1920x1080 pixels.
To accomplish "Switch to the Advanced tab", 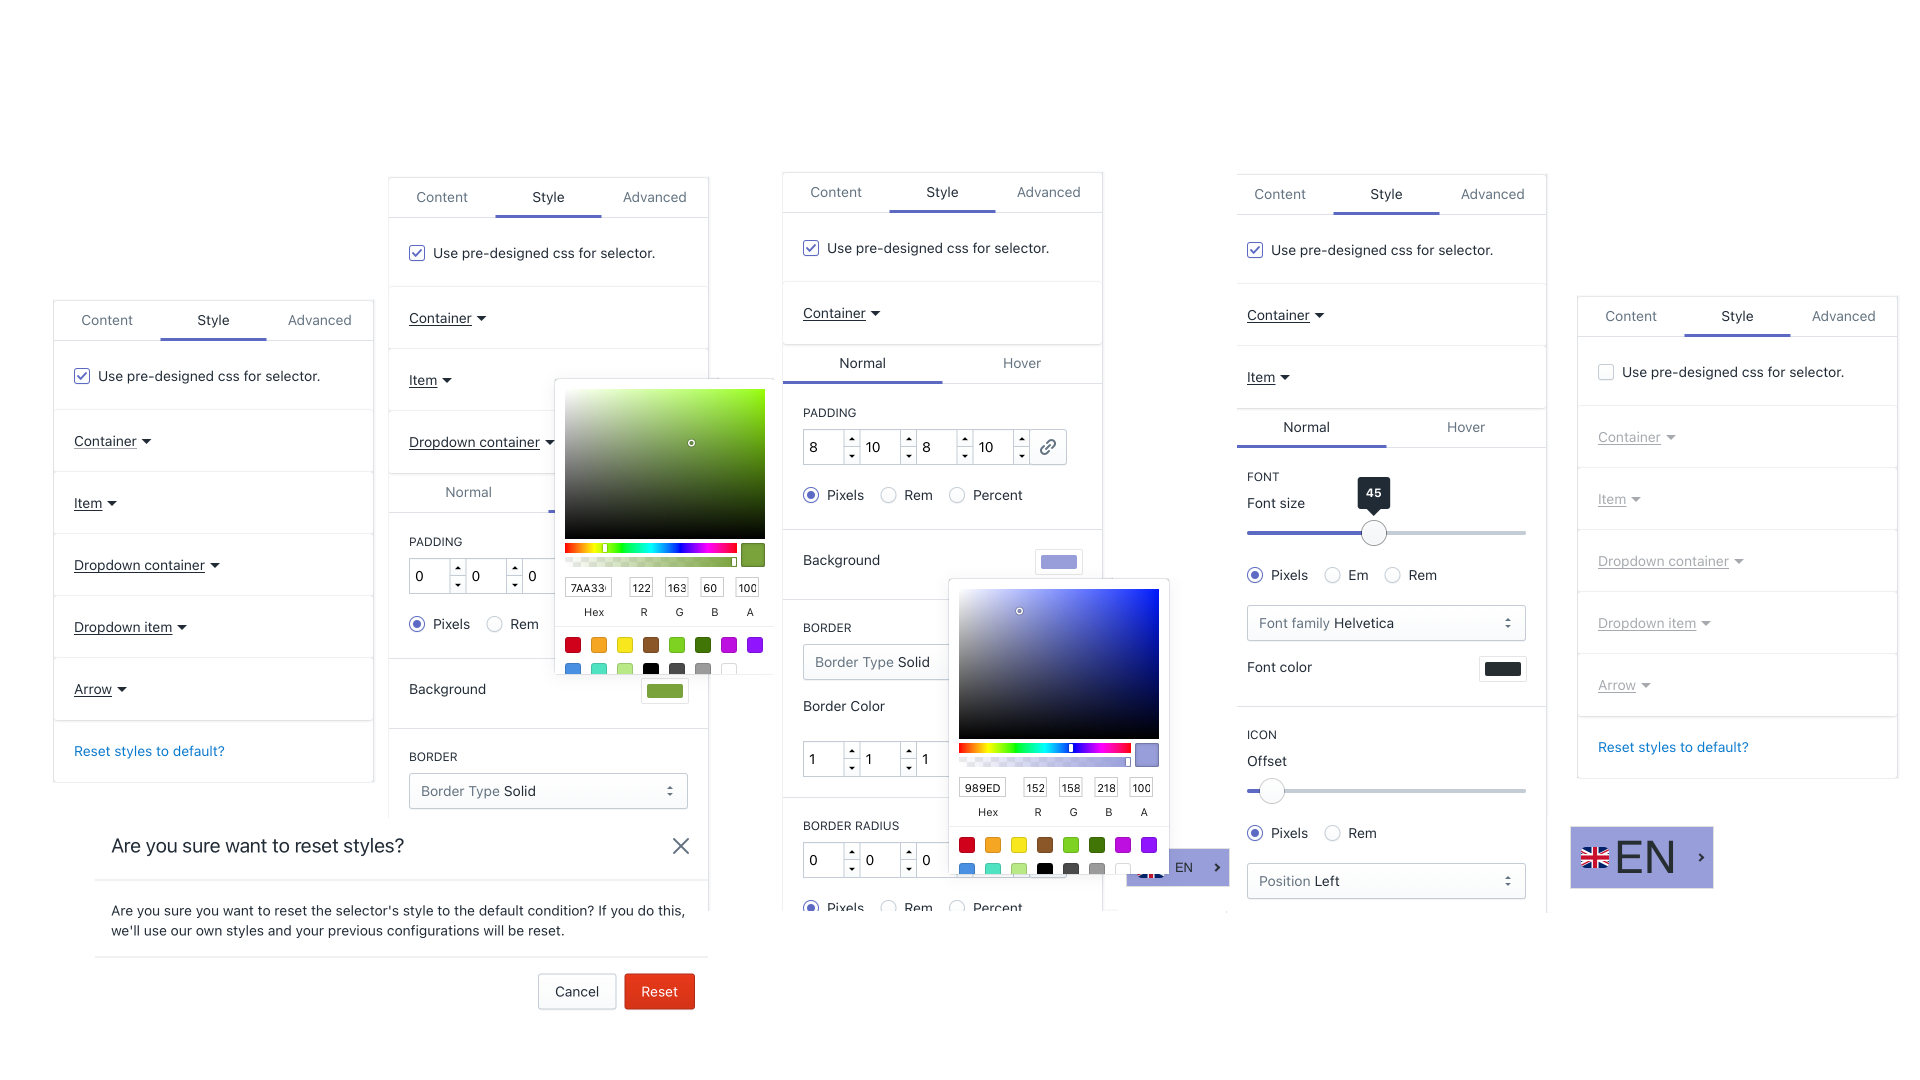I will point(319,319).
